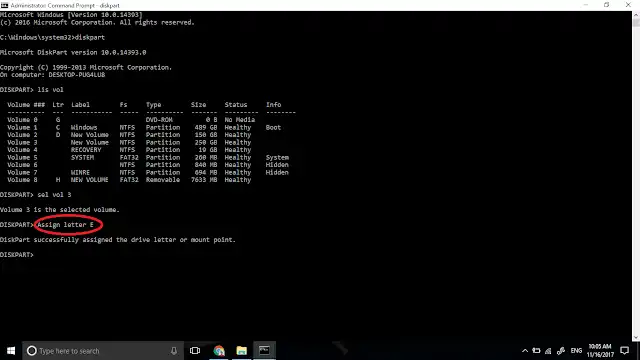Select the Command Prompt taskbar icon
This screenshot has width=640, height=360.
(264, 351)
